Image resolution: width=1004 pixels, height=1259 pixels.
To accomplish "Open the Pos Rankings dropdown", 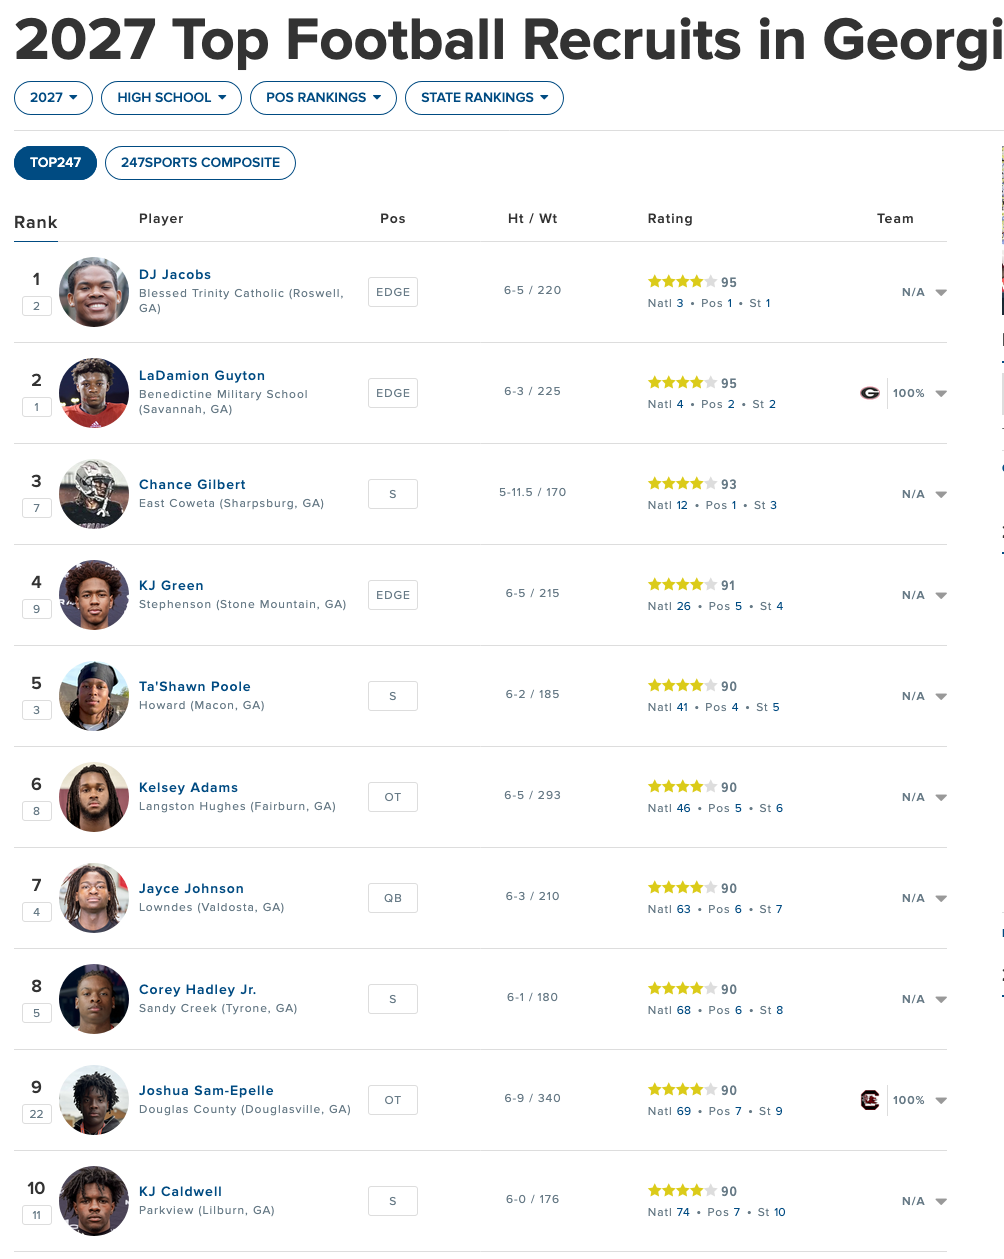I will coord(323,98).
